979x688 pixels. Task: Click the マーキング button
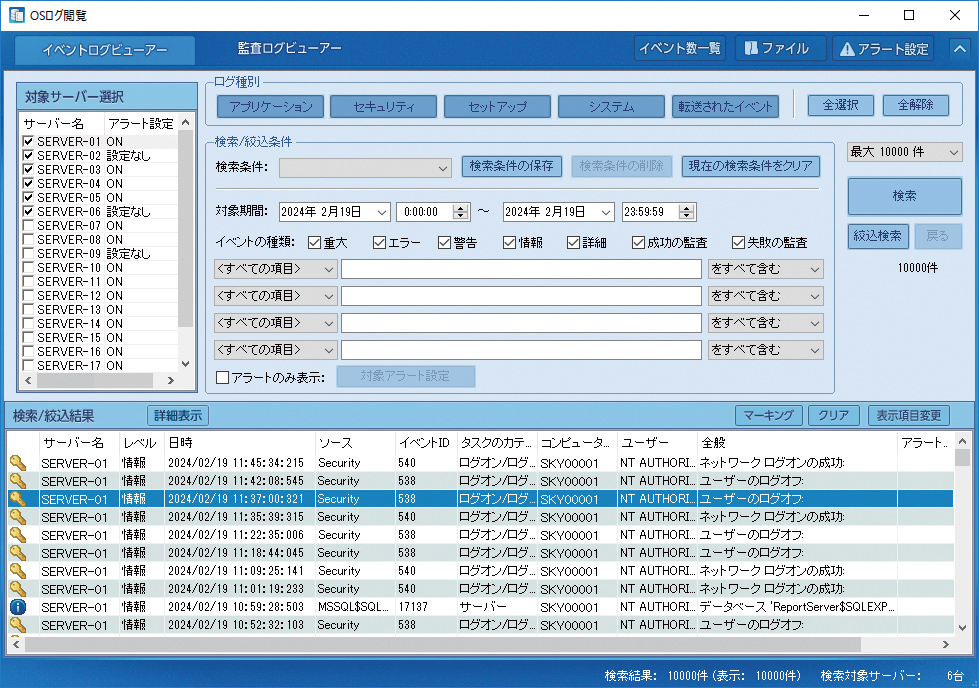(769, 416)
